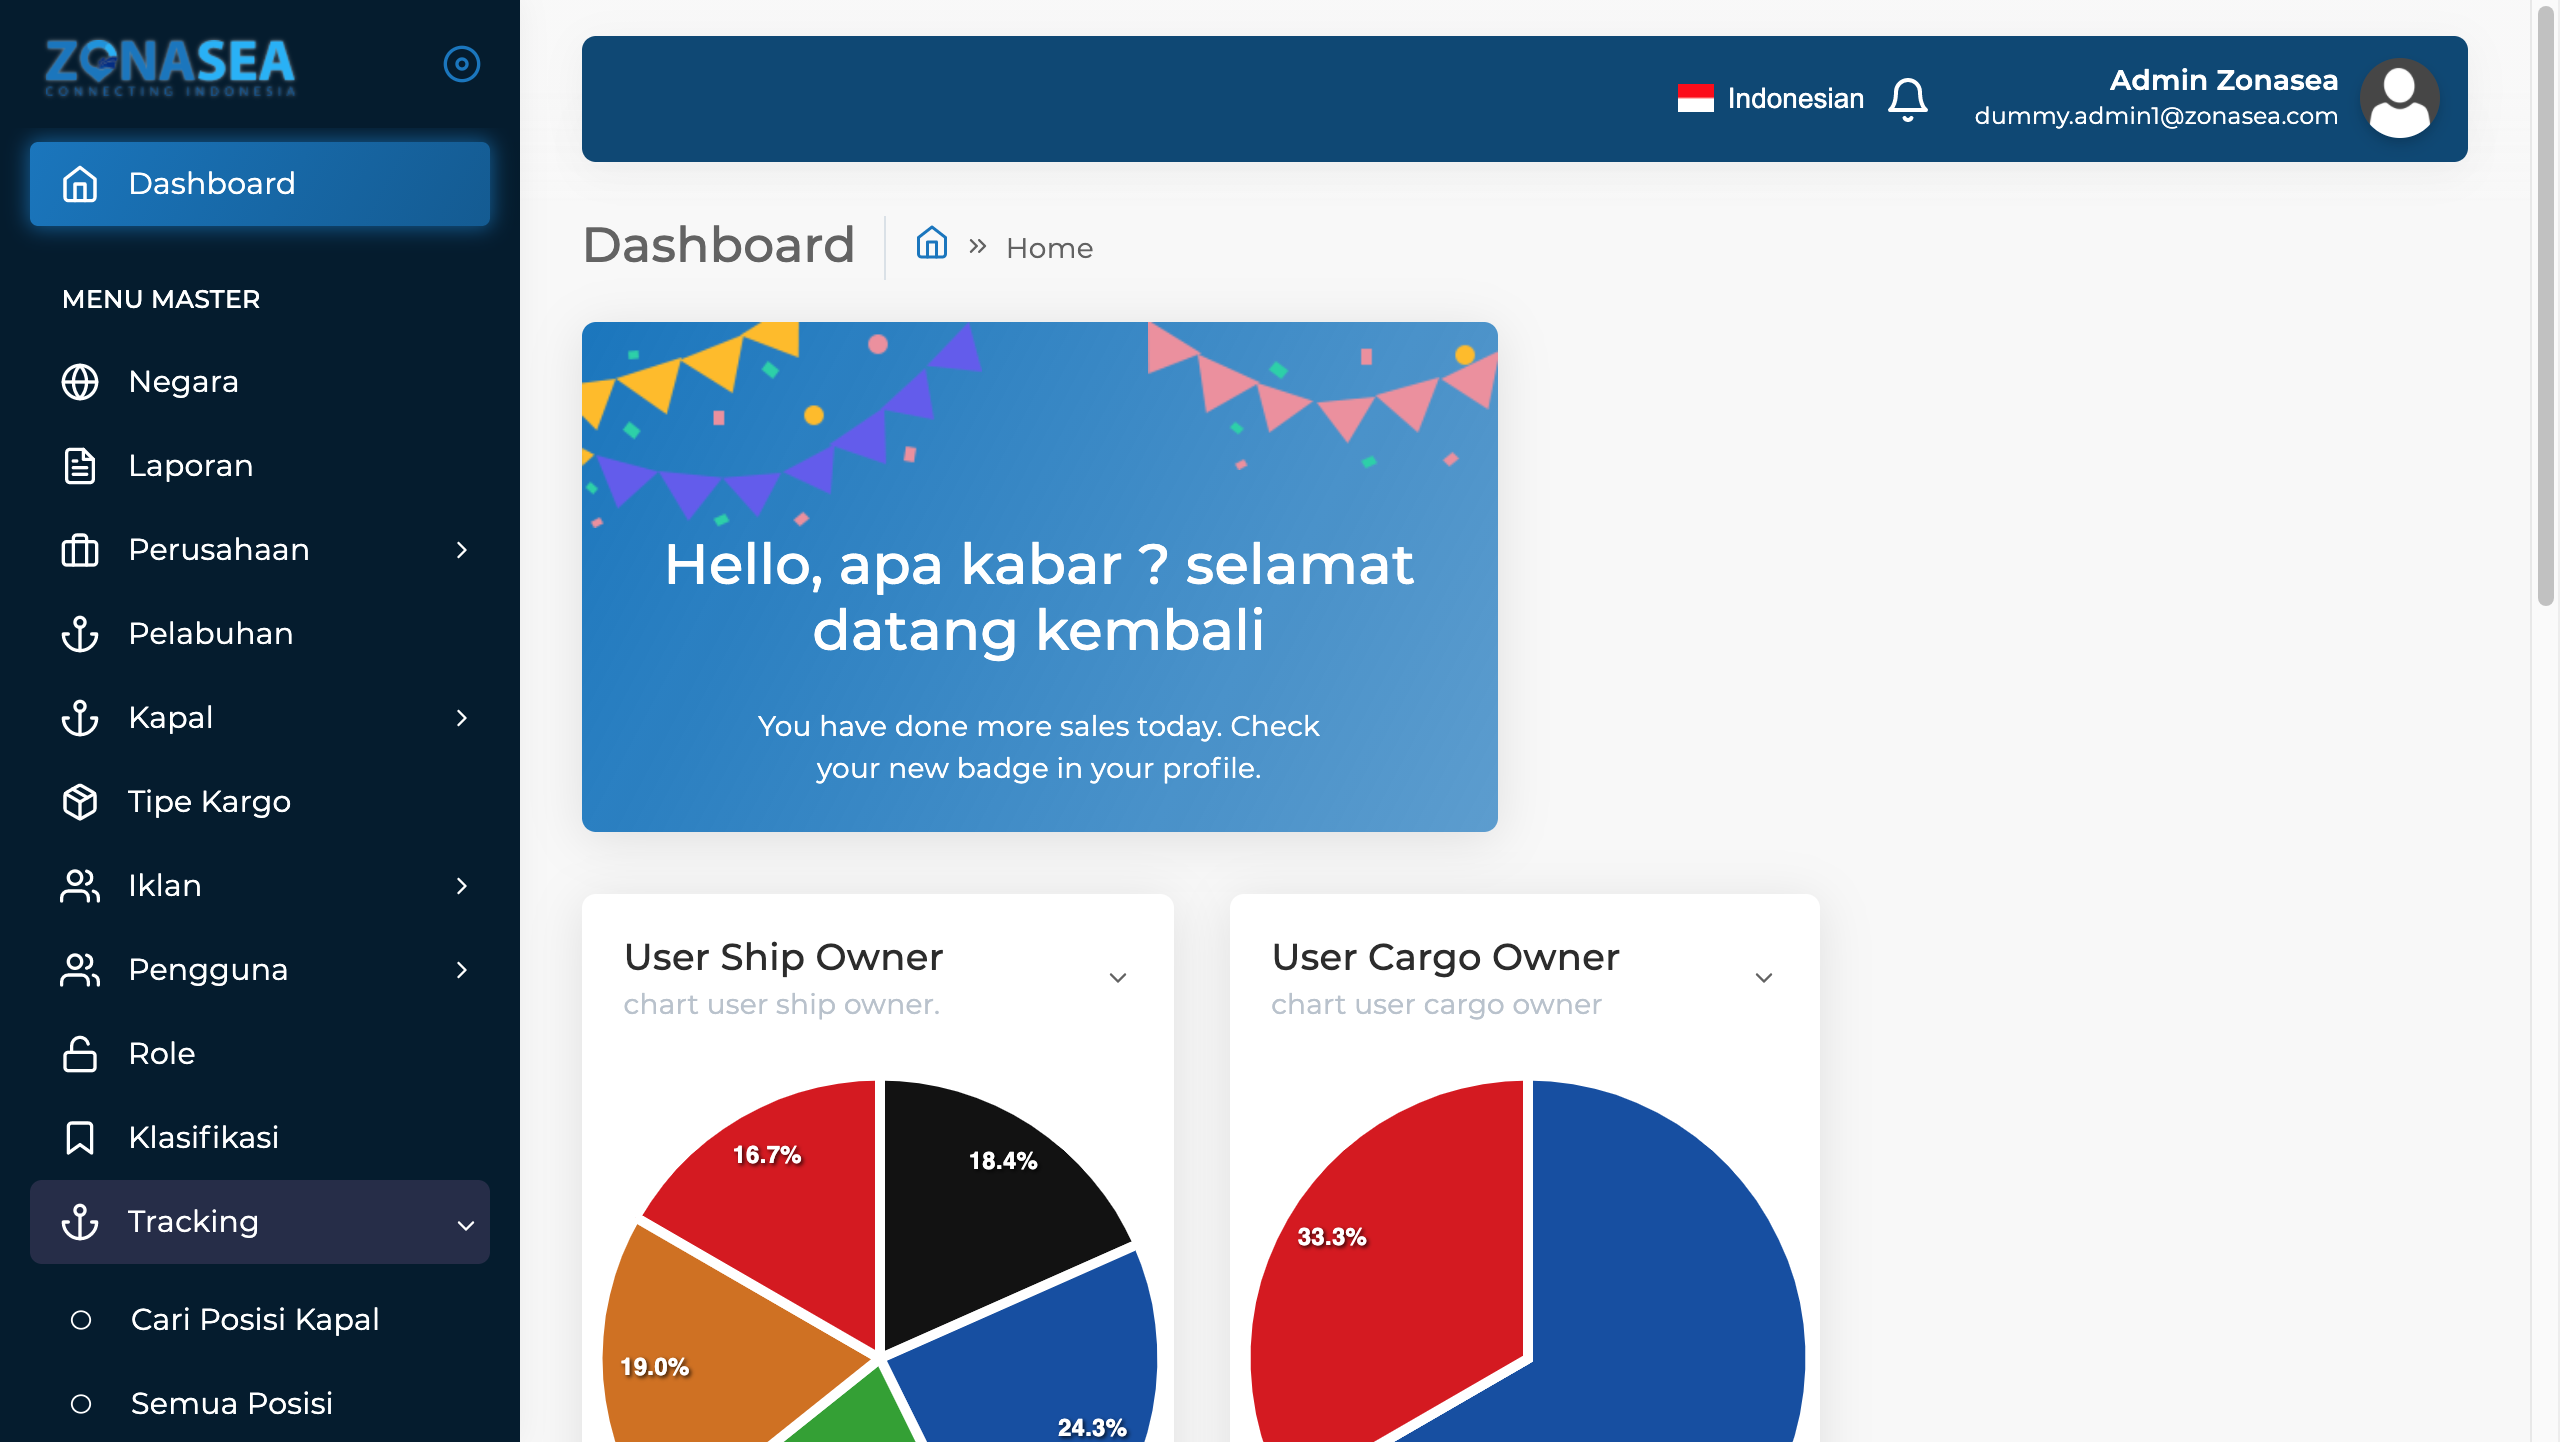Click the Admin Zonasea user name
The height and width of the screenshot is (1442, 2560).
click(x=2224, y=80)
